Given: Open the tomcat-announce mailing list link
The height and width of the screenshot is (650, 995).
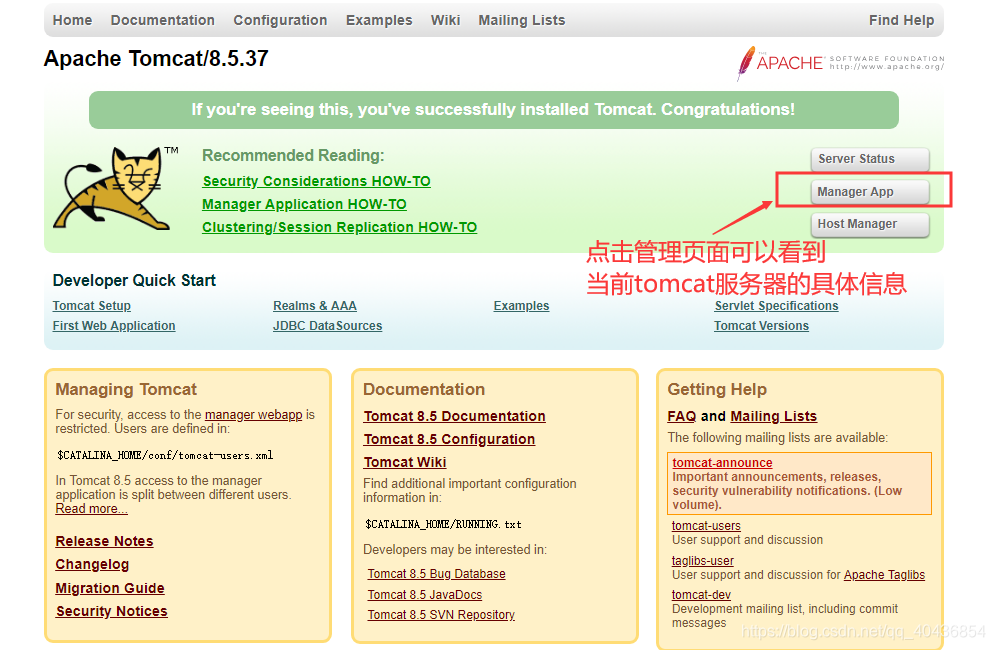Looking at the screenshot, I should [x=722, y=463].
